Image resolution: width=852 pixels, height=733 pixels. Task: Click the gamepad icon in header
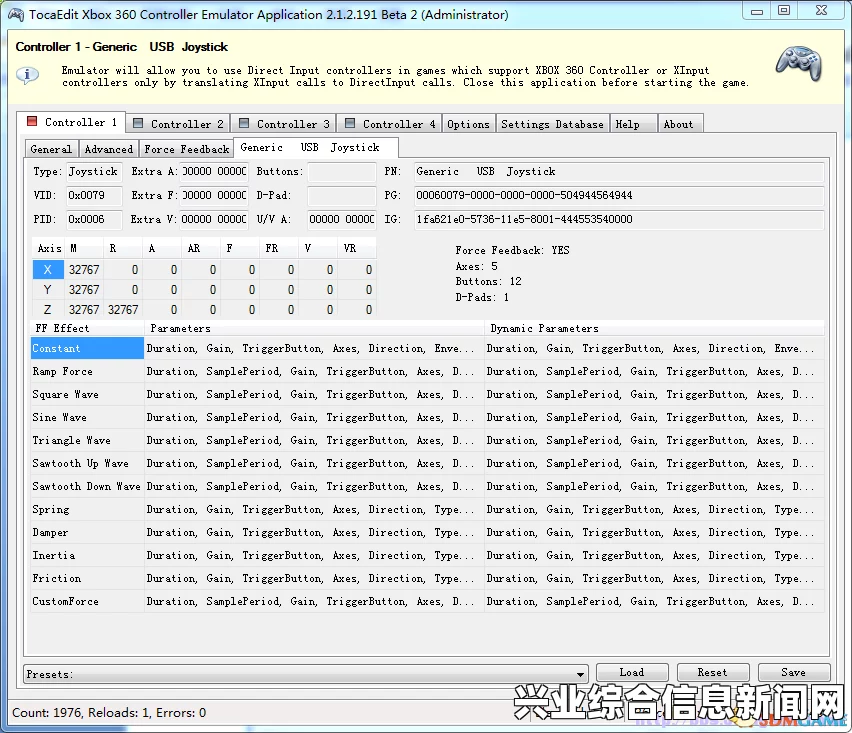point(798,64)
